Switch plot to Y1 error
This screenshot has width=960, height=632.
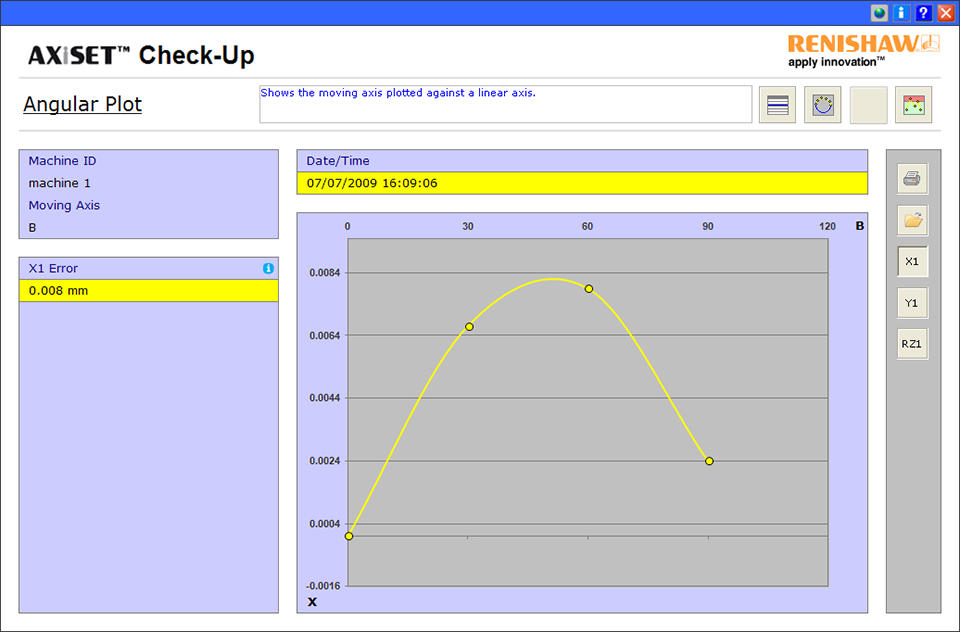[x=912, y=303]
